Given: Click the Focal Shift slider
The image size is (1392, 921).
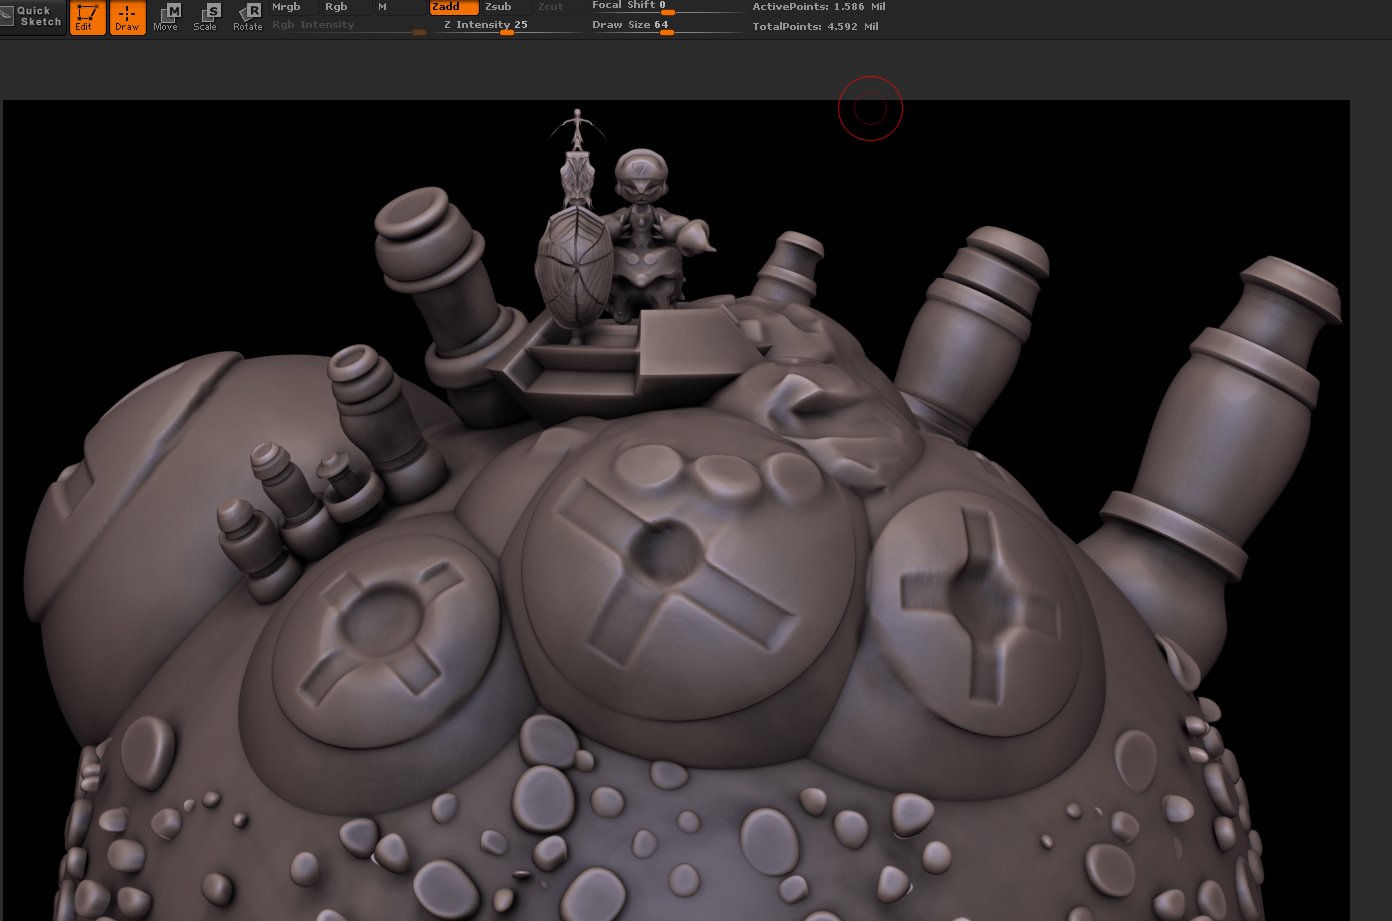Looking at the screenshot, I should coord(666,7).
